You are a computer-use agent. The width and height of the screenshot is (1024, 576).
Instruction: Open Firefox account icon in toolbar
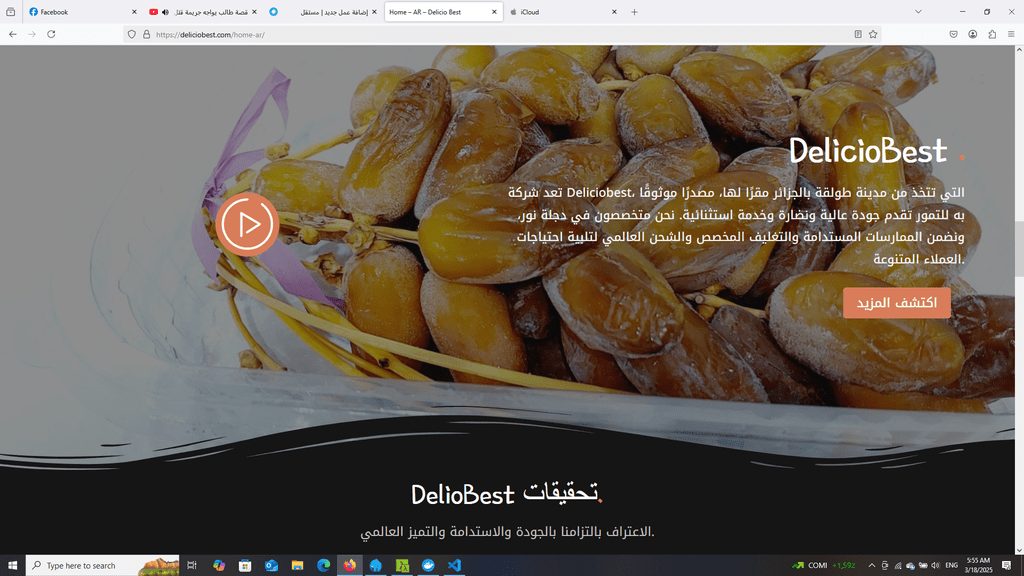pos(973,35)
